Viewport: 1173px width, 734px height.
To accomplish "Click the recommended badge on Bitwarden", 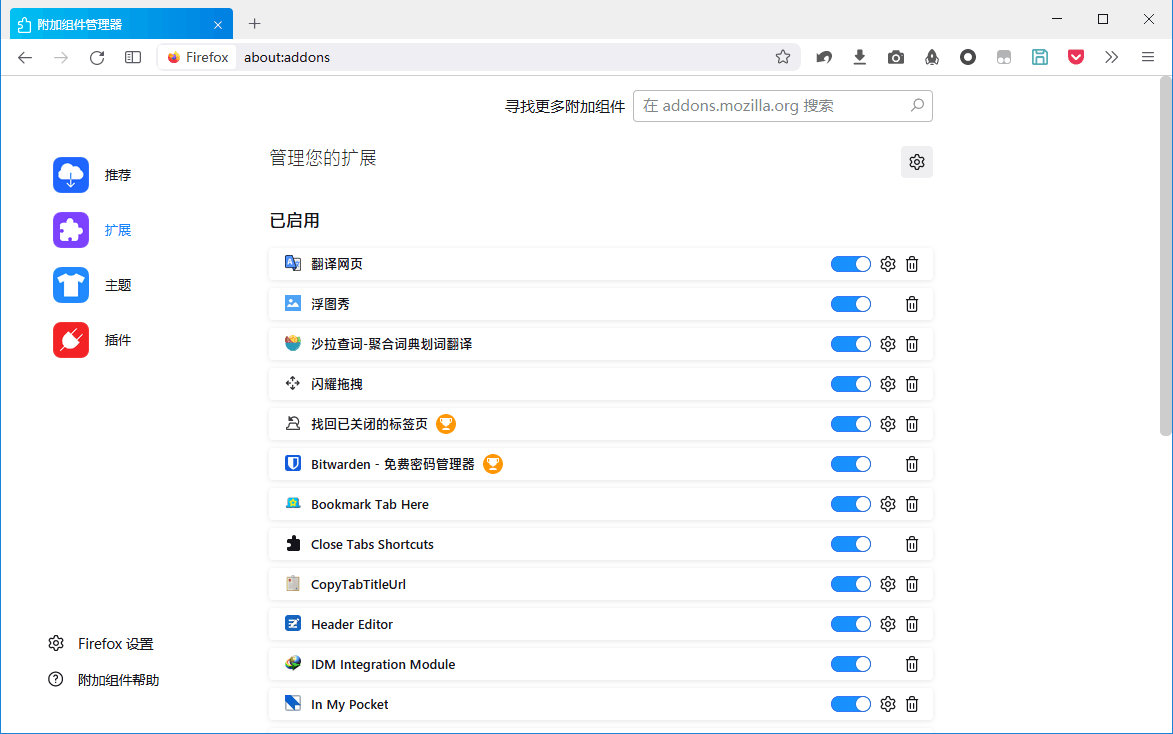I will [493, 465].
